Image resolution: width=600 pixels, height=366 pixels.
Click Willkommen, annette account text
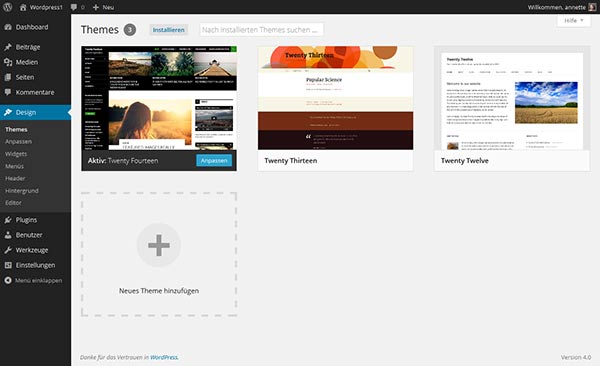[x=557, y=7]
